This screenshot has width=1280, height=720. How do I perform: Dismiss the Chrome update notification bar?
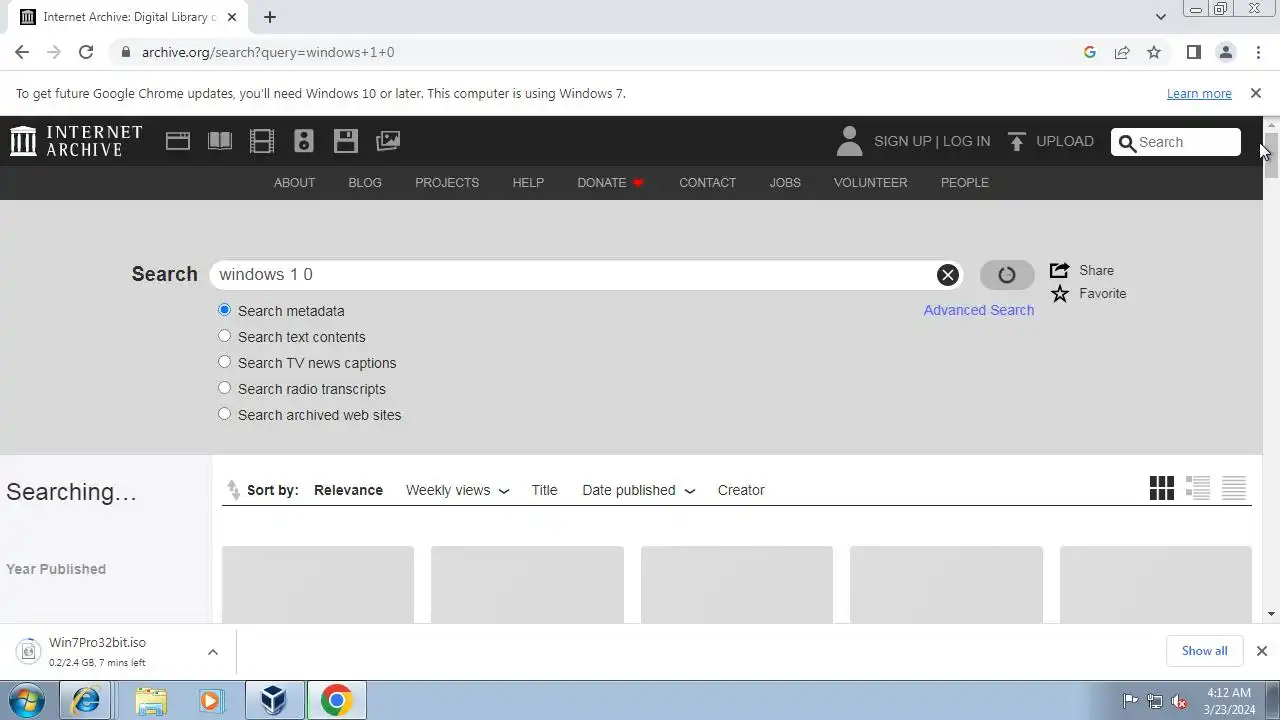[1256, 93]
